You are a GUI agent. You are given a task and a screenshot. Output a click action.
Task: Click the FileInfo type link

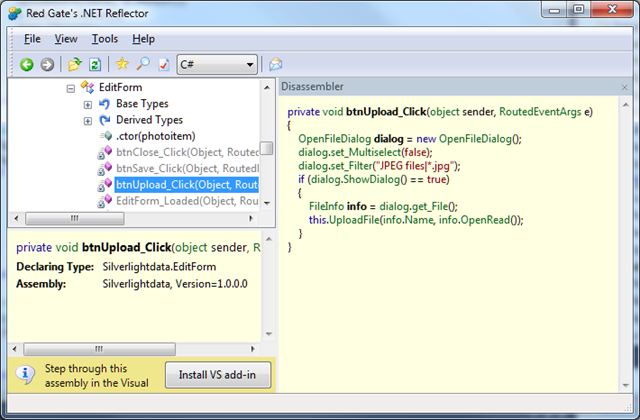pyautogui.click(x=326, y=206)
